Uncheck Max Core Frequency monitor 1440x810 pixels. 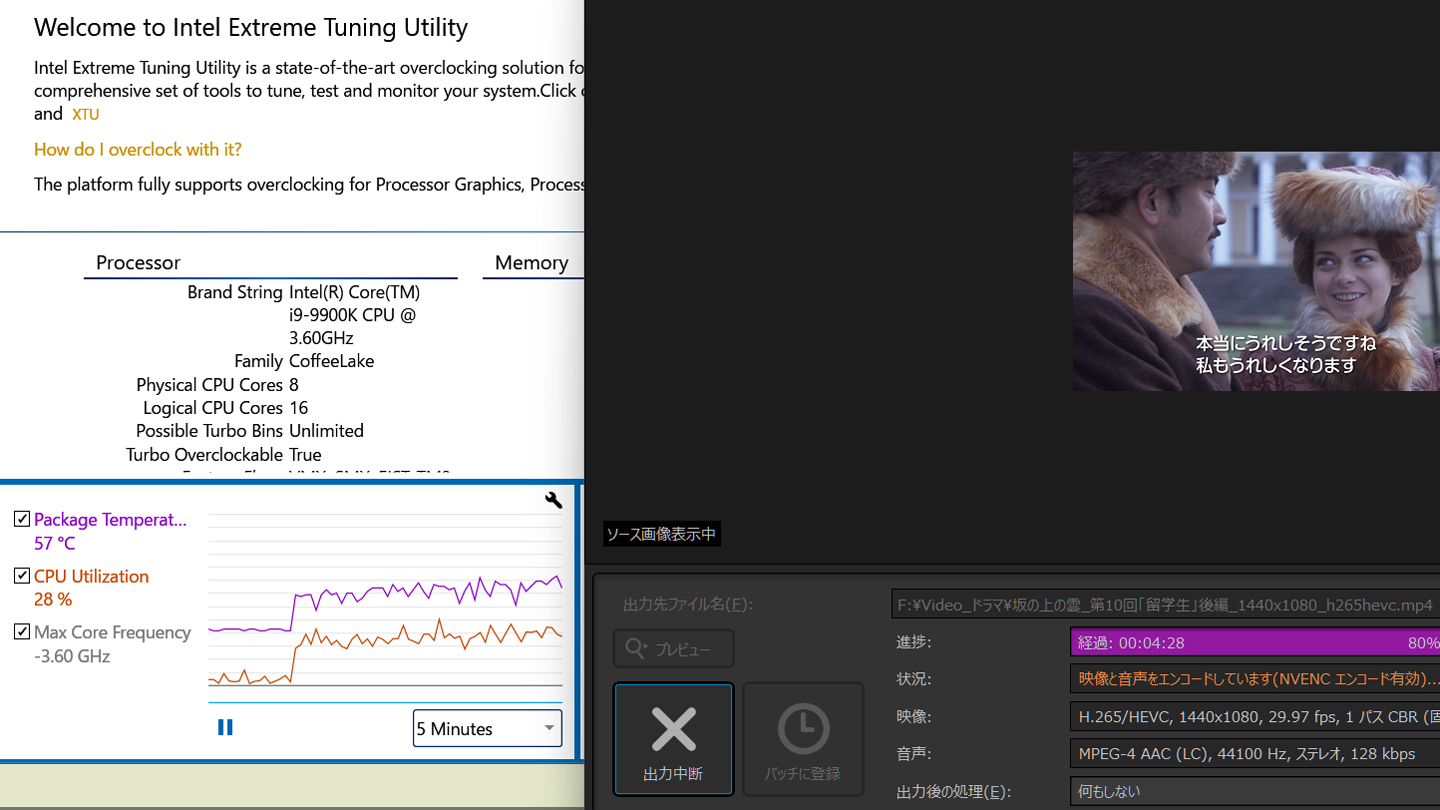[x=22, y=632]
